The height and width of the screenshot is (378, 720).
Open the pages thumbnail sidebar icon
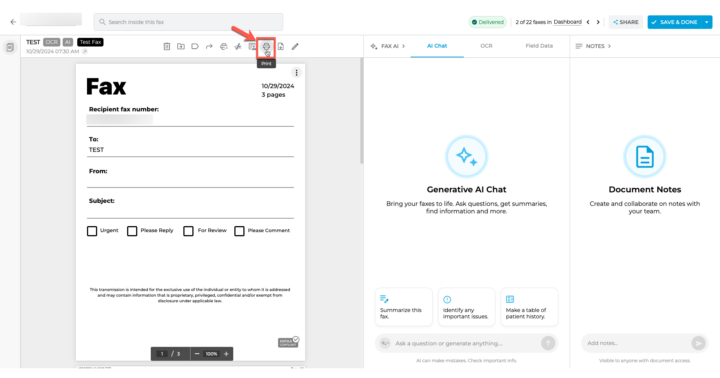tap(10, 47)
